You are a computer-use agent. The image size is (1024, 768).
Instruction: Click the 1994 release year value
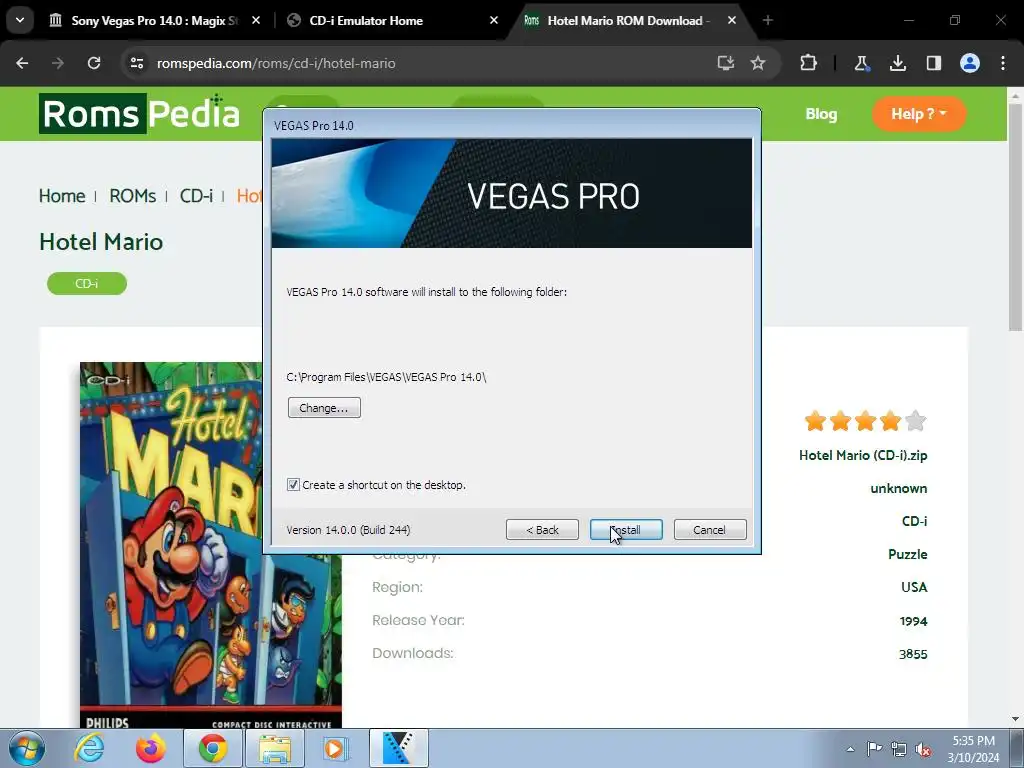914,620
